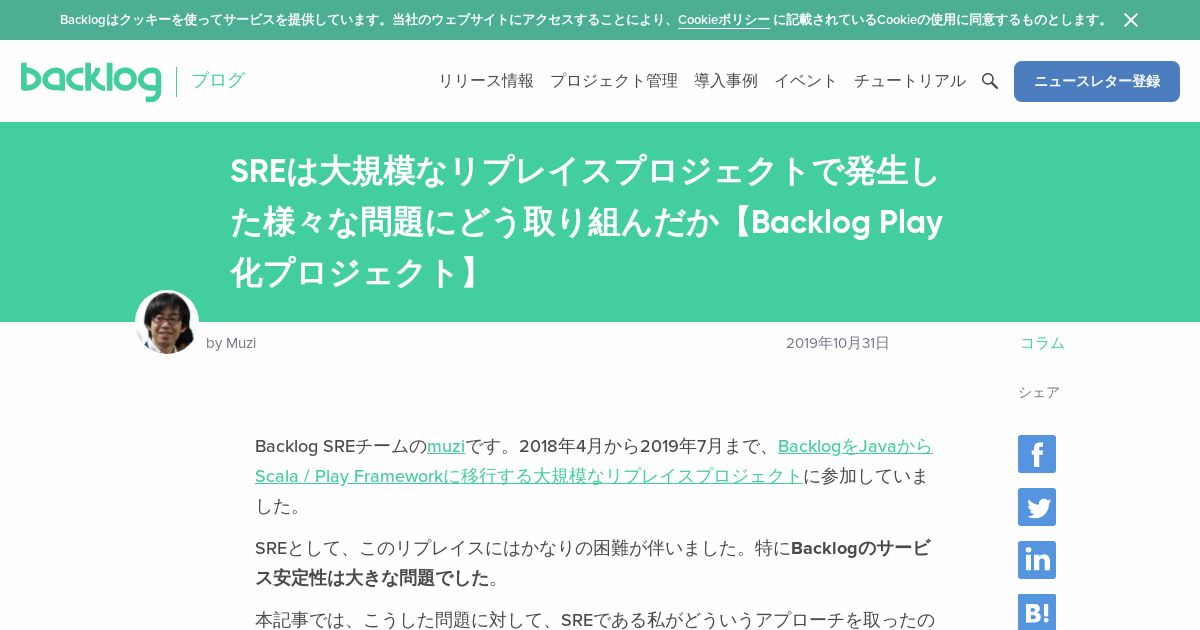The height and width of the screenshot is (630, 1200).
Task: Click the bold text Backlogのサービス安定性は大きな問題でした
Action: pyautogui.click(x=593, y=563)
